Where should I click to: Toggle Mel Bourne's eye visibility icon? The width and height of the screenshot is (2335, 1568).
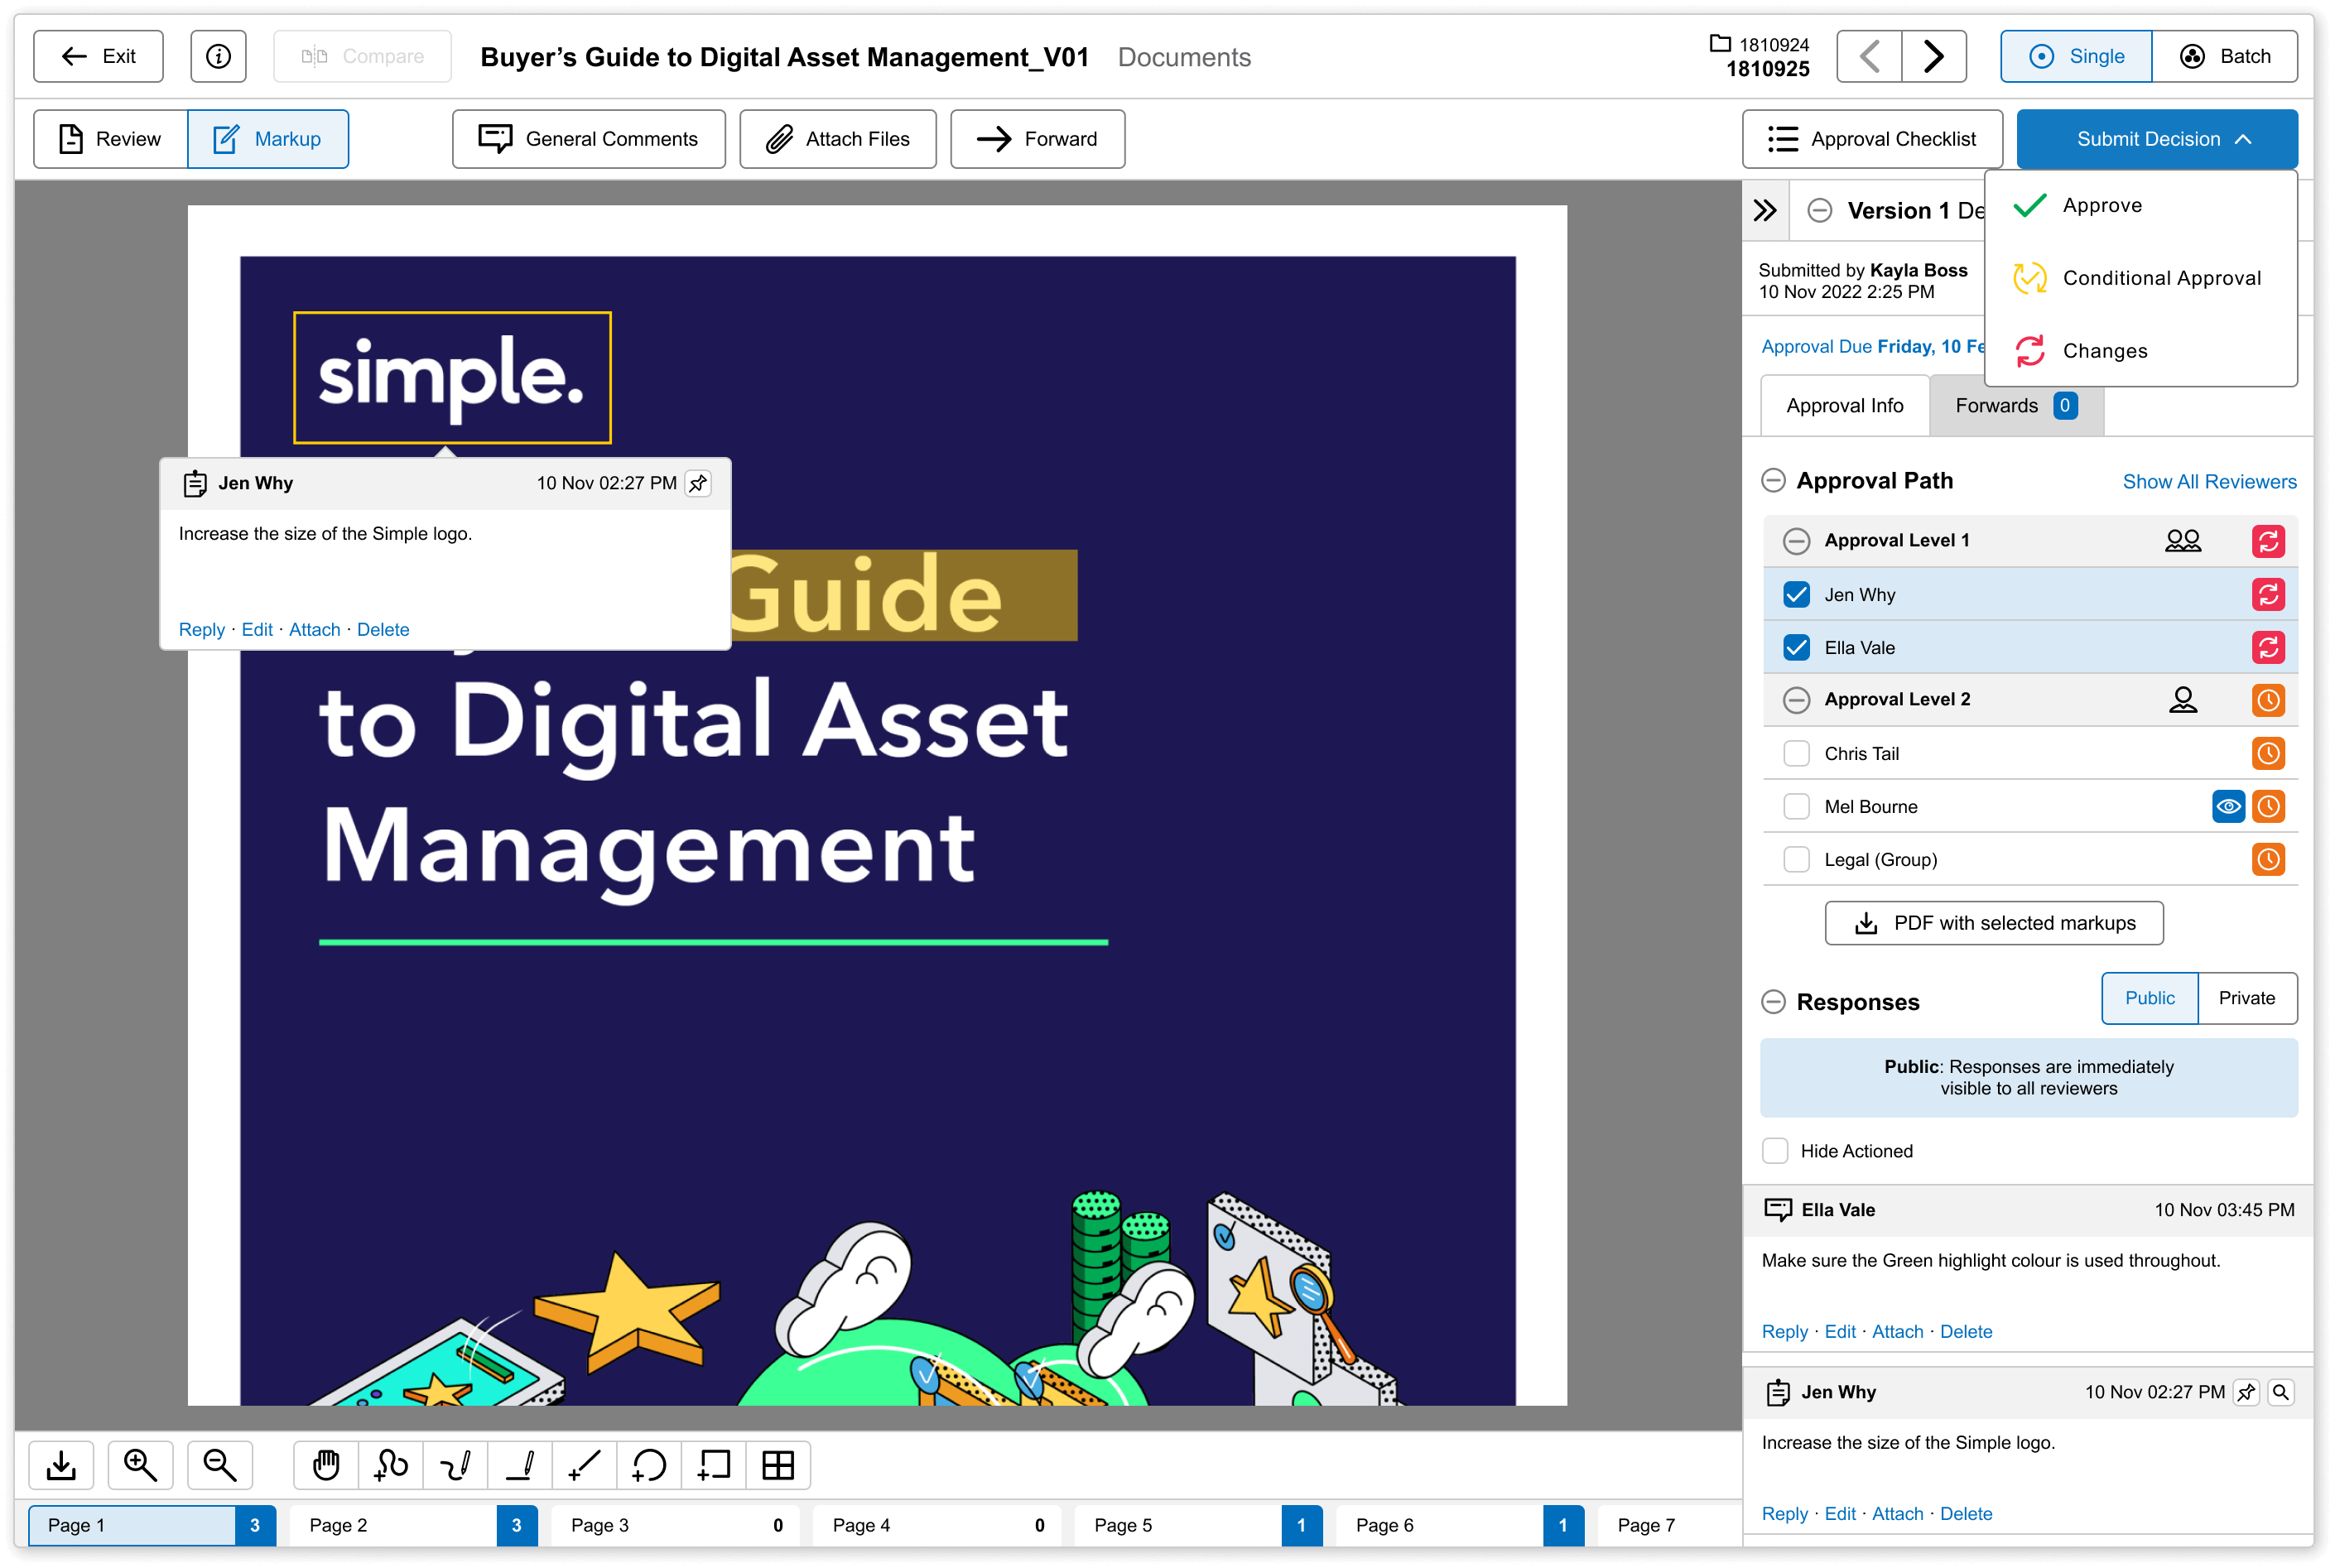coord(2229,807)
